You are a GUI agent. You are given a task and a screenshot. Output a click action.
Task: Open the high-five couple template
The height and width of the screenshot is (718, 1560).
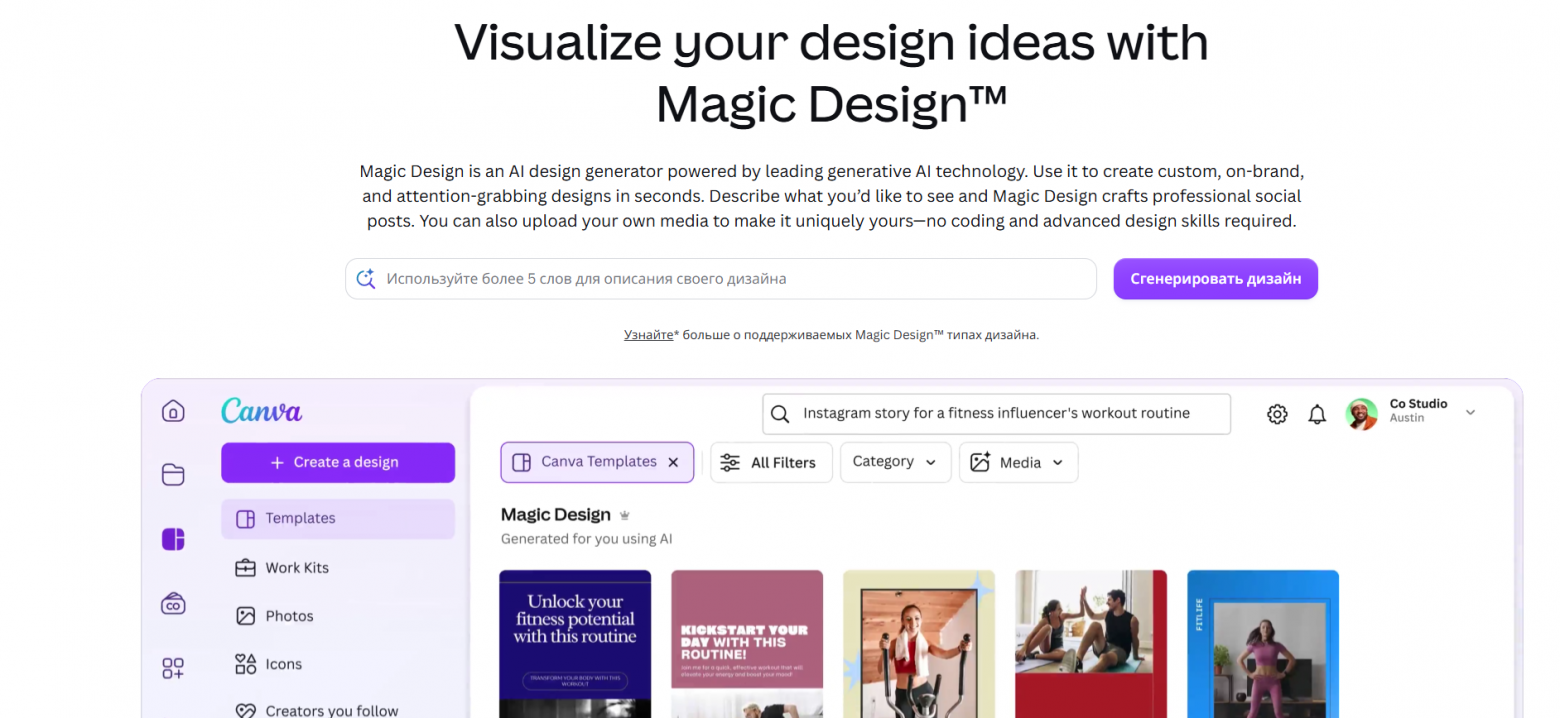pos(1091,644)
